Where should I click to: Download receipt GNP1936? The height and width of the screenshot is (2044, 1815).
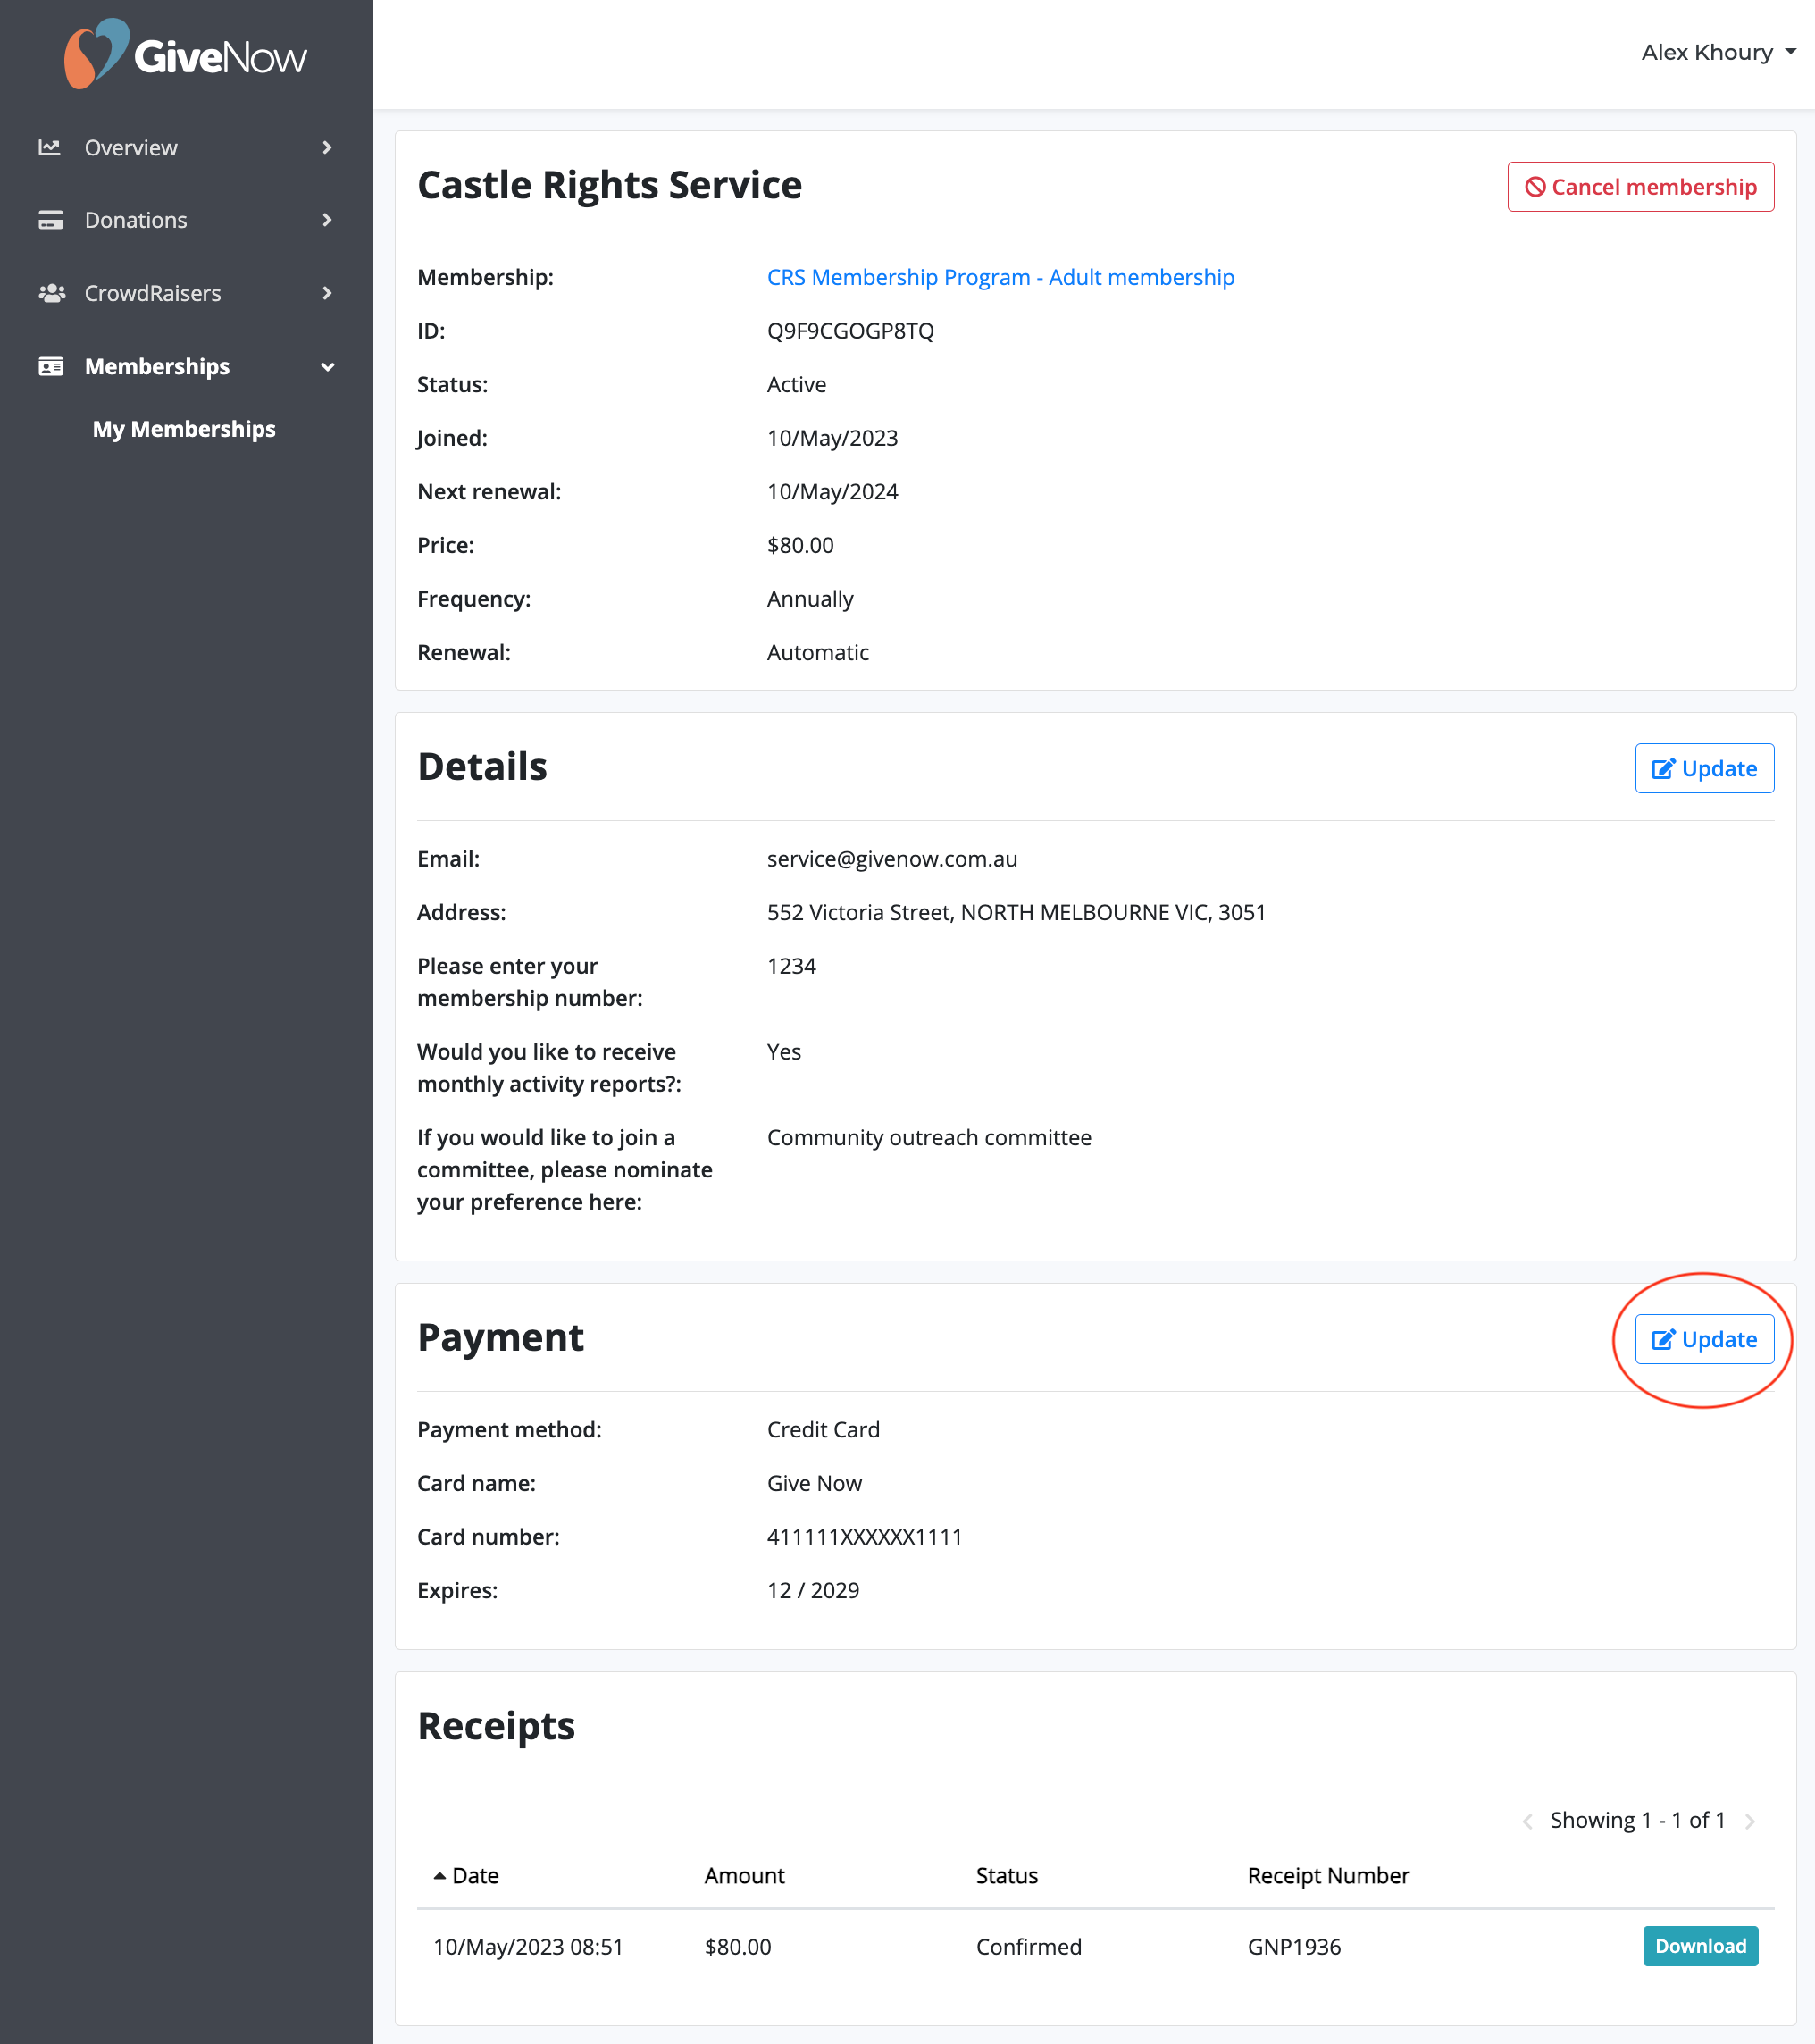click(x=1700, y=1946)
